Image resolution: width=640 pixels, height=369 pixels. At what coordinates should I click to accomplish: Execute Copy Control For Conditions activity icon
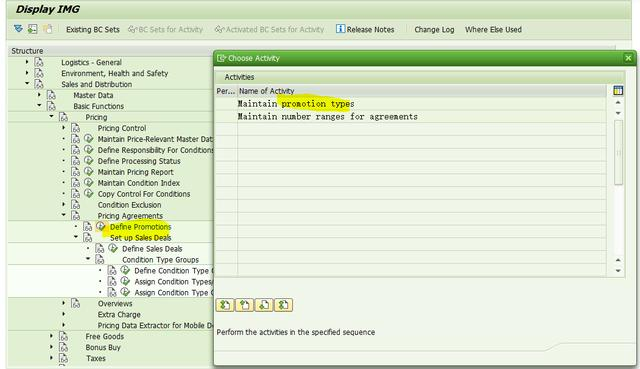coord(89,193)
